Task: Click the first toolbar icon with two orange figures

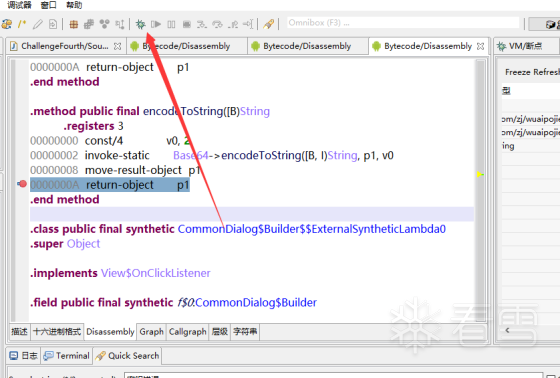Action: pos(6,24)
